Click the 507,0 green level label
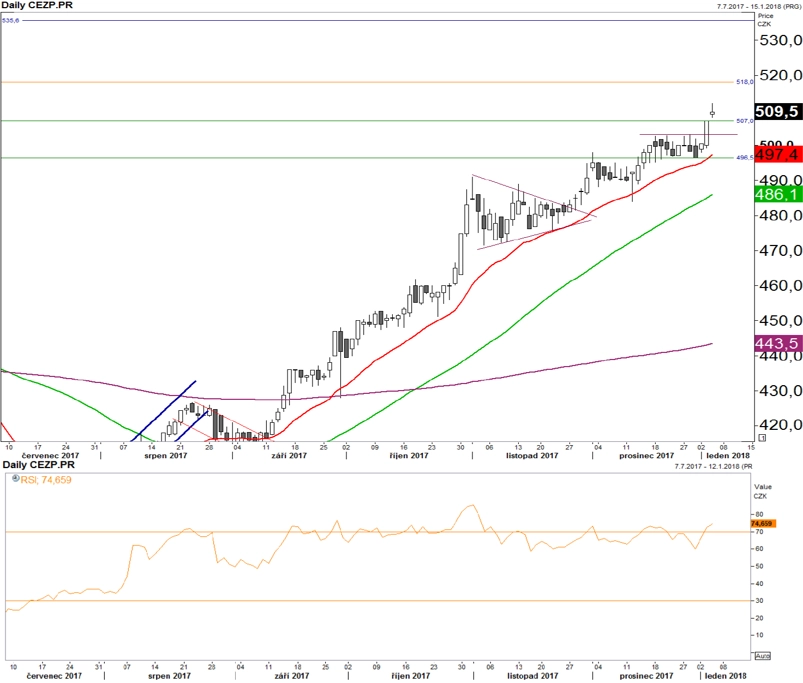 (x=745, y=121)
